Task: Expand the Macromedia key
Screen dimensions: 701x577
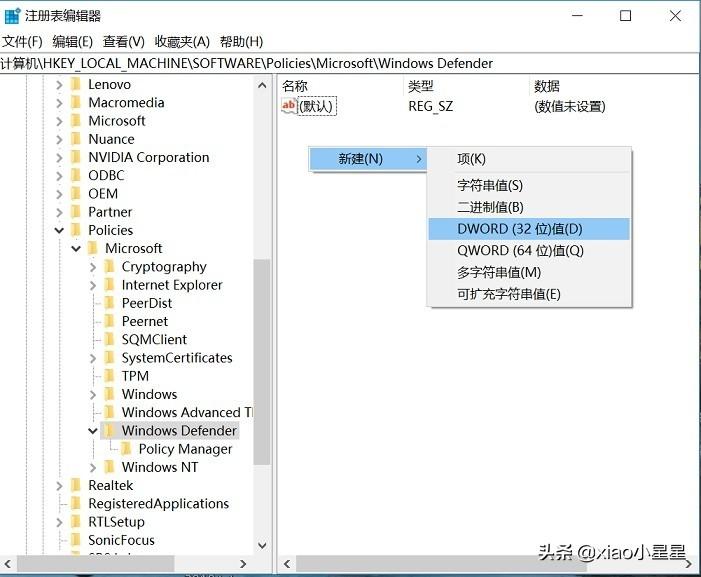Action: 59,103
